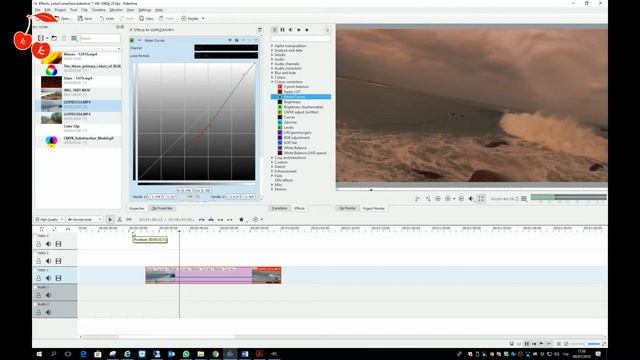Click the Render button in toolbar

(190, 18)
